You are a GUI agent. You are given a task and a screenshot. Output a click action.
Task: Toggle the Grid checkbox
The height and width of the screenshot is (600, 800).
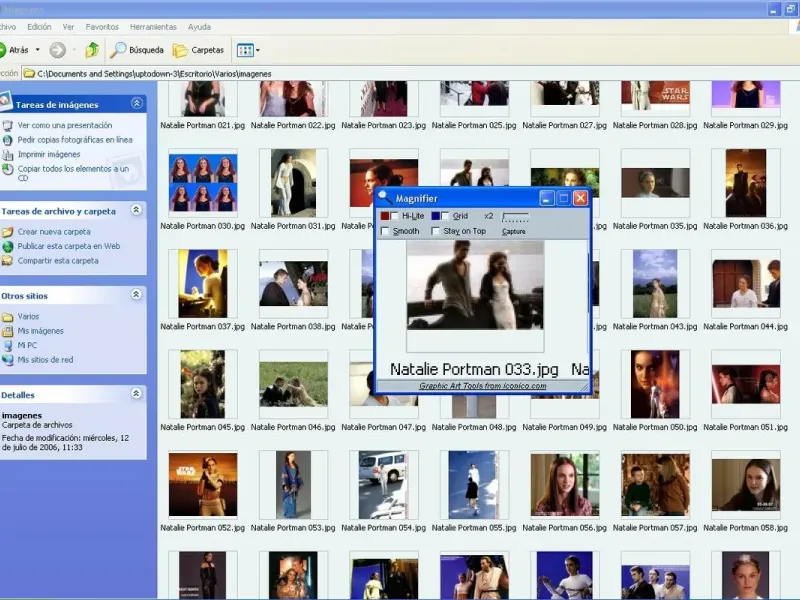tap(446, 216)
